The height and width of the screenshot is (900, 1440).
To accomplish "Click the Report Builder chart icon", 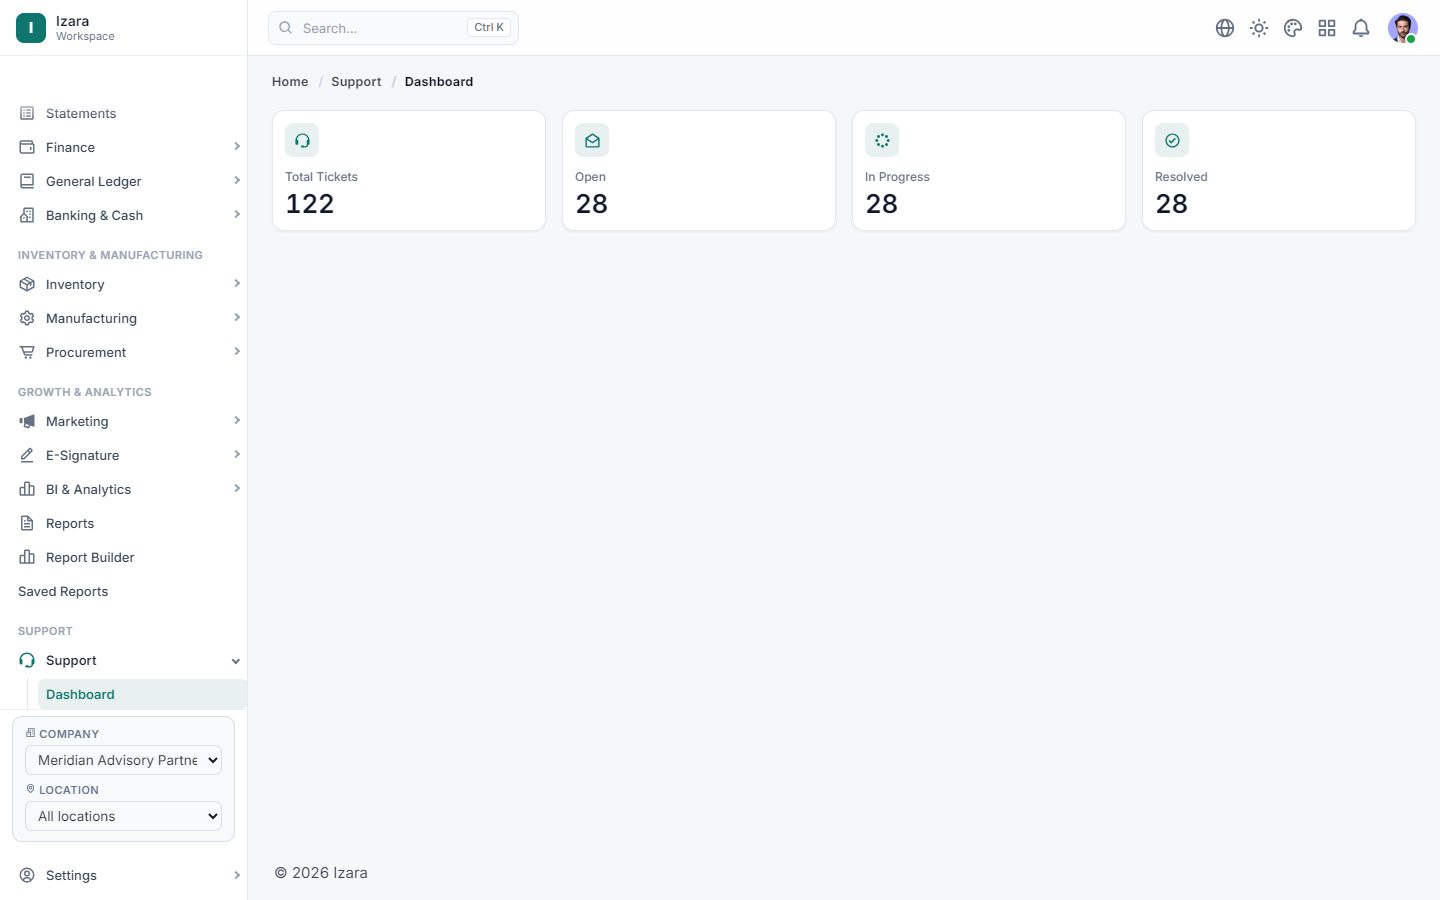I will click(x=27, y=557).
